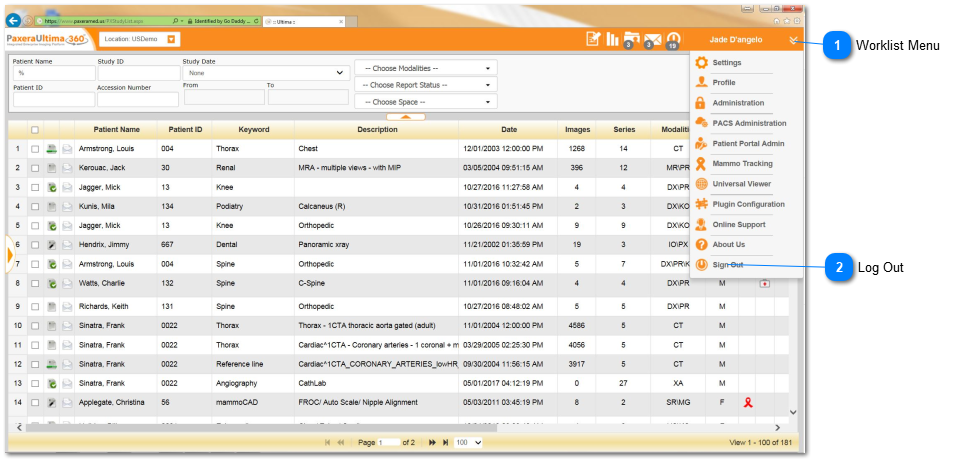This screenshot has width=956, height=462.
Task: Toggle the worklist menu chevron beside Jade D'angelo
Action: pos(793,40)
